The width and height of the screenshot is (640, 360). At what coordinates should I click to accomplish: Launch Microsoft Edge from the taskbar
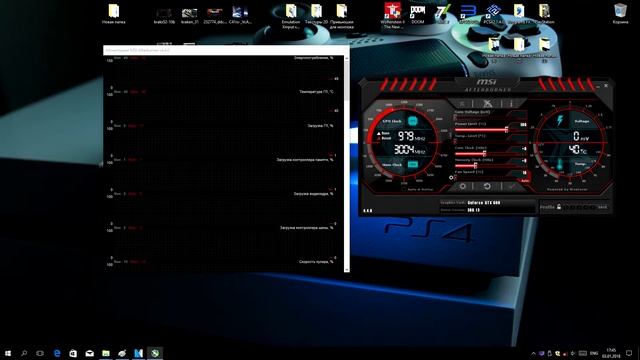(57, 353)
